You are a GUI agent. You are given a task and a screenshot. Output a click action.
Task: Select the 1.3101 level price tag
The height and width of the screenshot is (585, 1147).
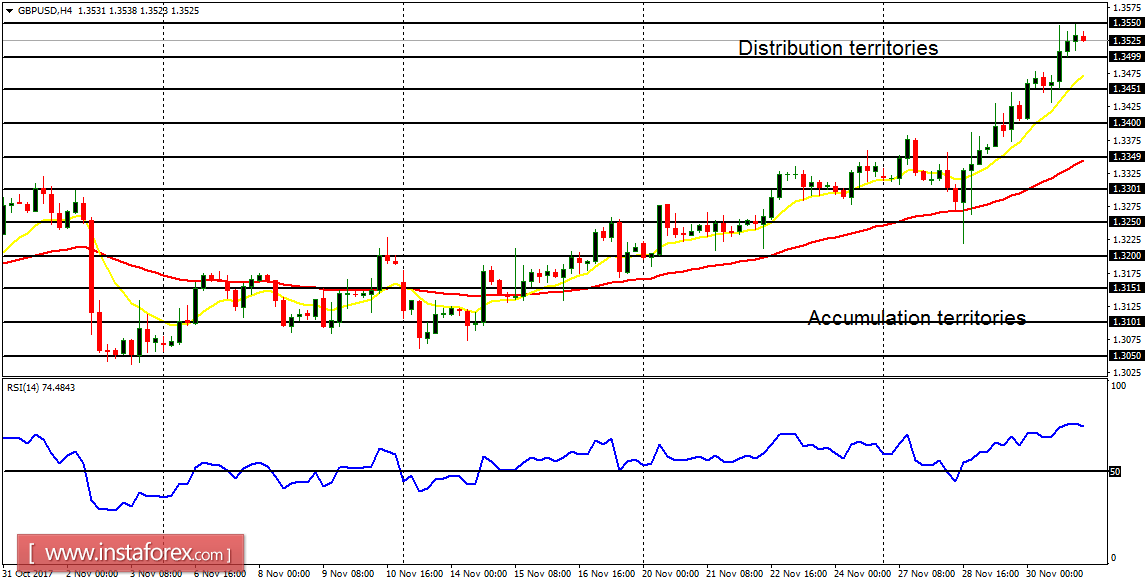[1127, 322]
